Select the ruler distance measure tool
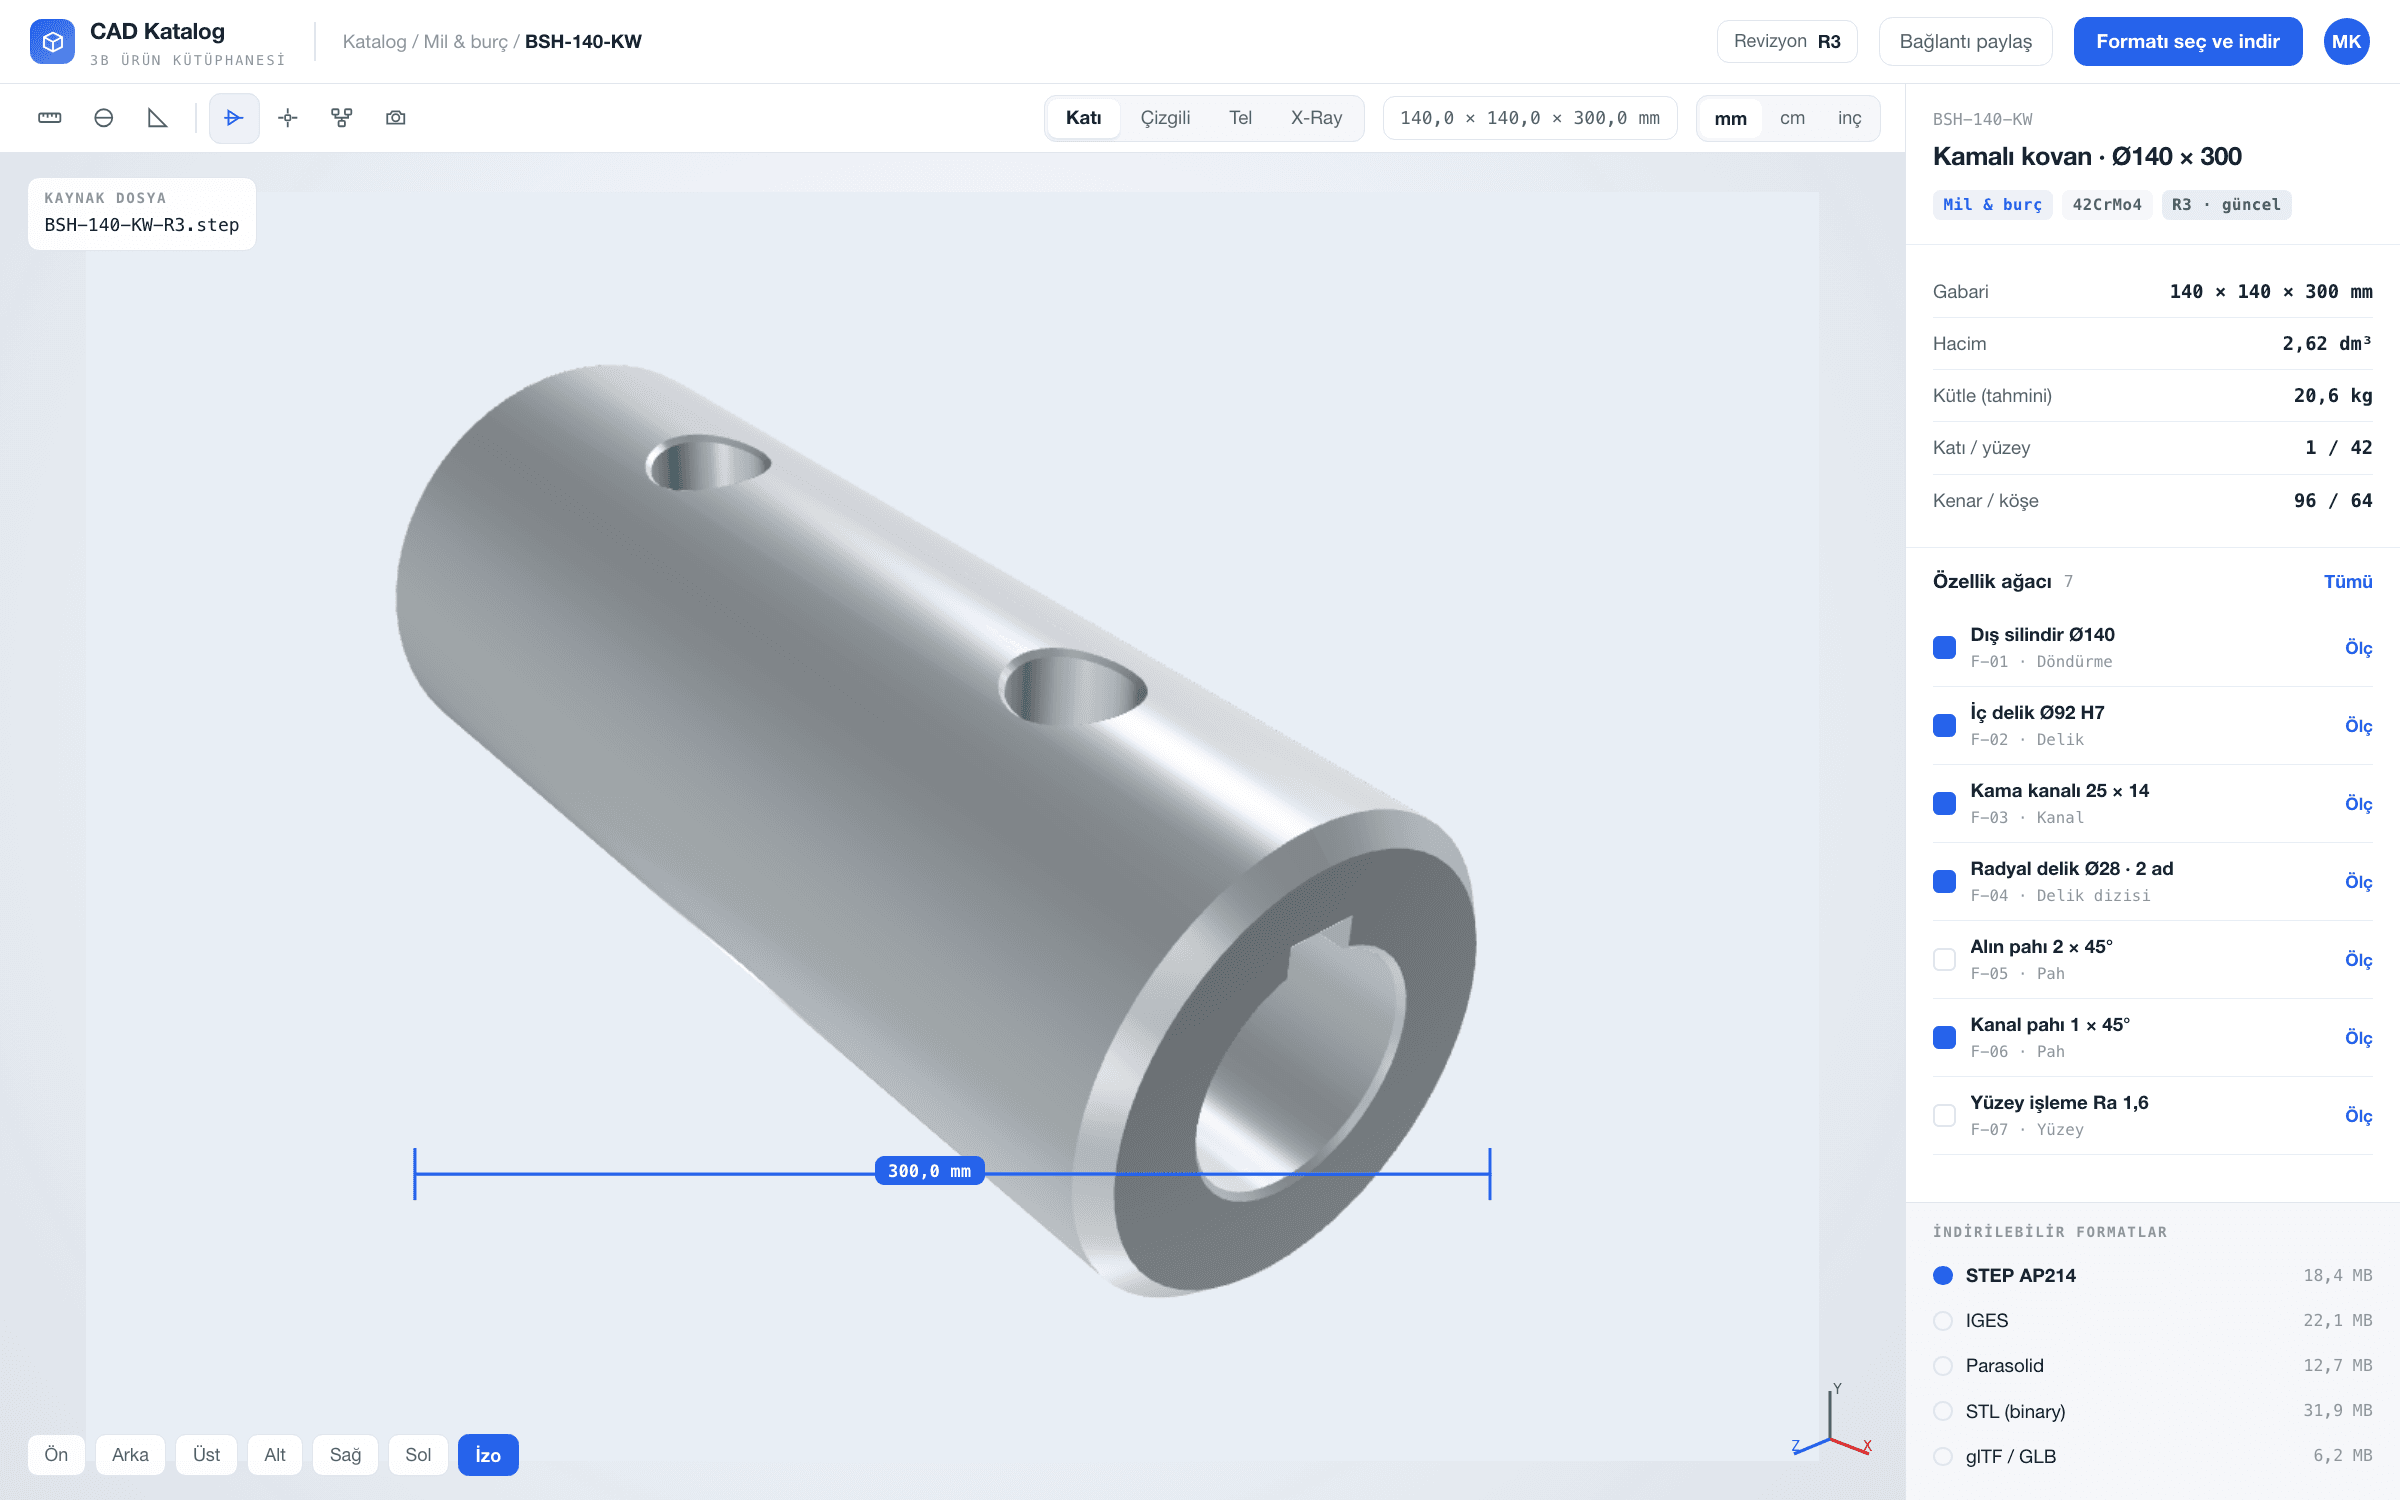This screenshot has height=1500, width=2400. [50, 118]
